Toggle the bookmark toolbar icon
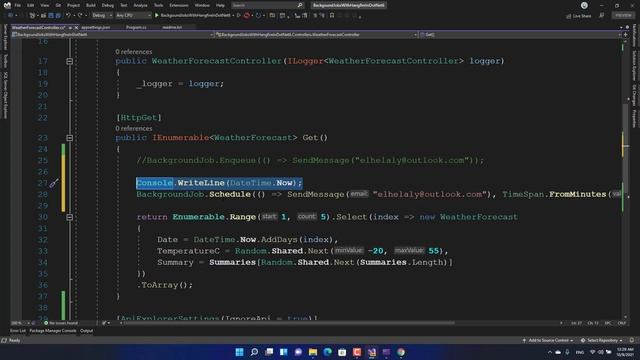The height and width of the screenshot is (360, 640). click(332, 16)
